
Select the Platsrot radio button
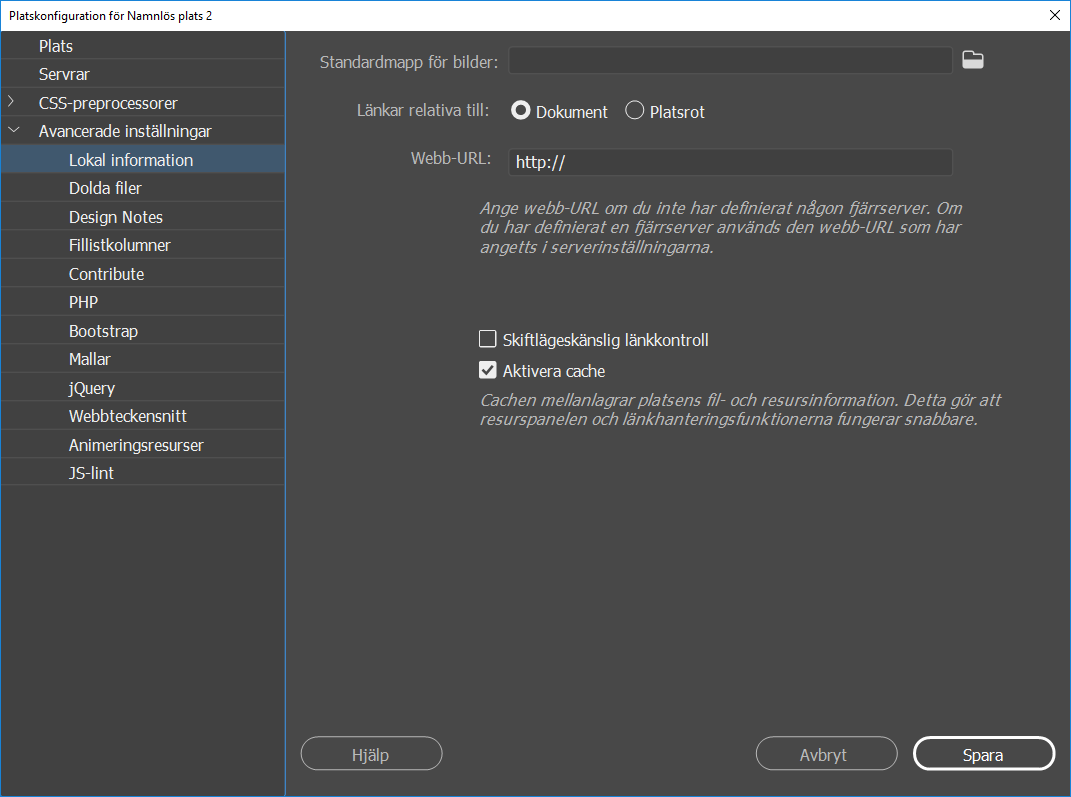(634, 110)
